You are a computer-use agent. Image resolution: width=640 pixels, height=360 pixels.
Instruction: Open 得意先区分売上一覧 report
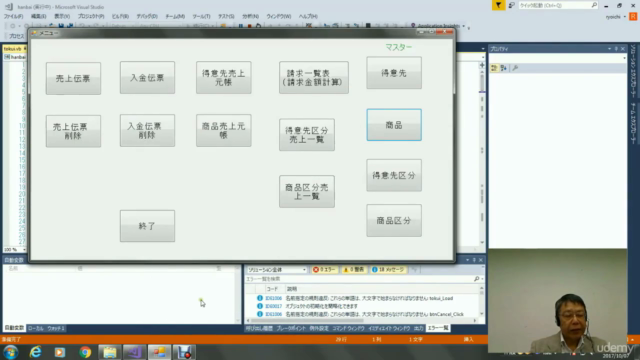pos(307,135)
